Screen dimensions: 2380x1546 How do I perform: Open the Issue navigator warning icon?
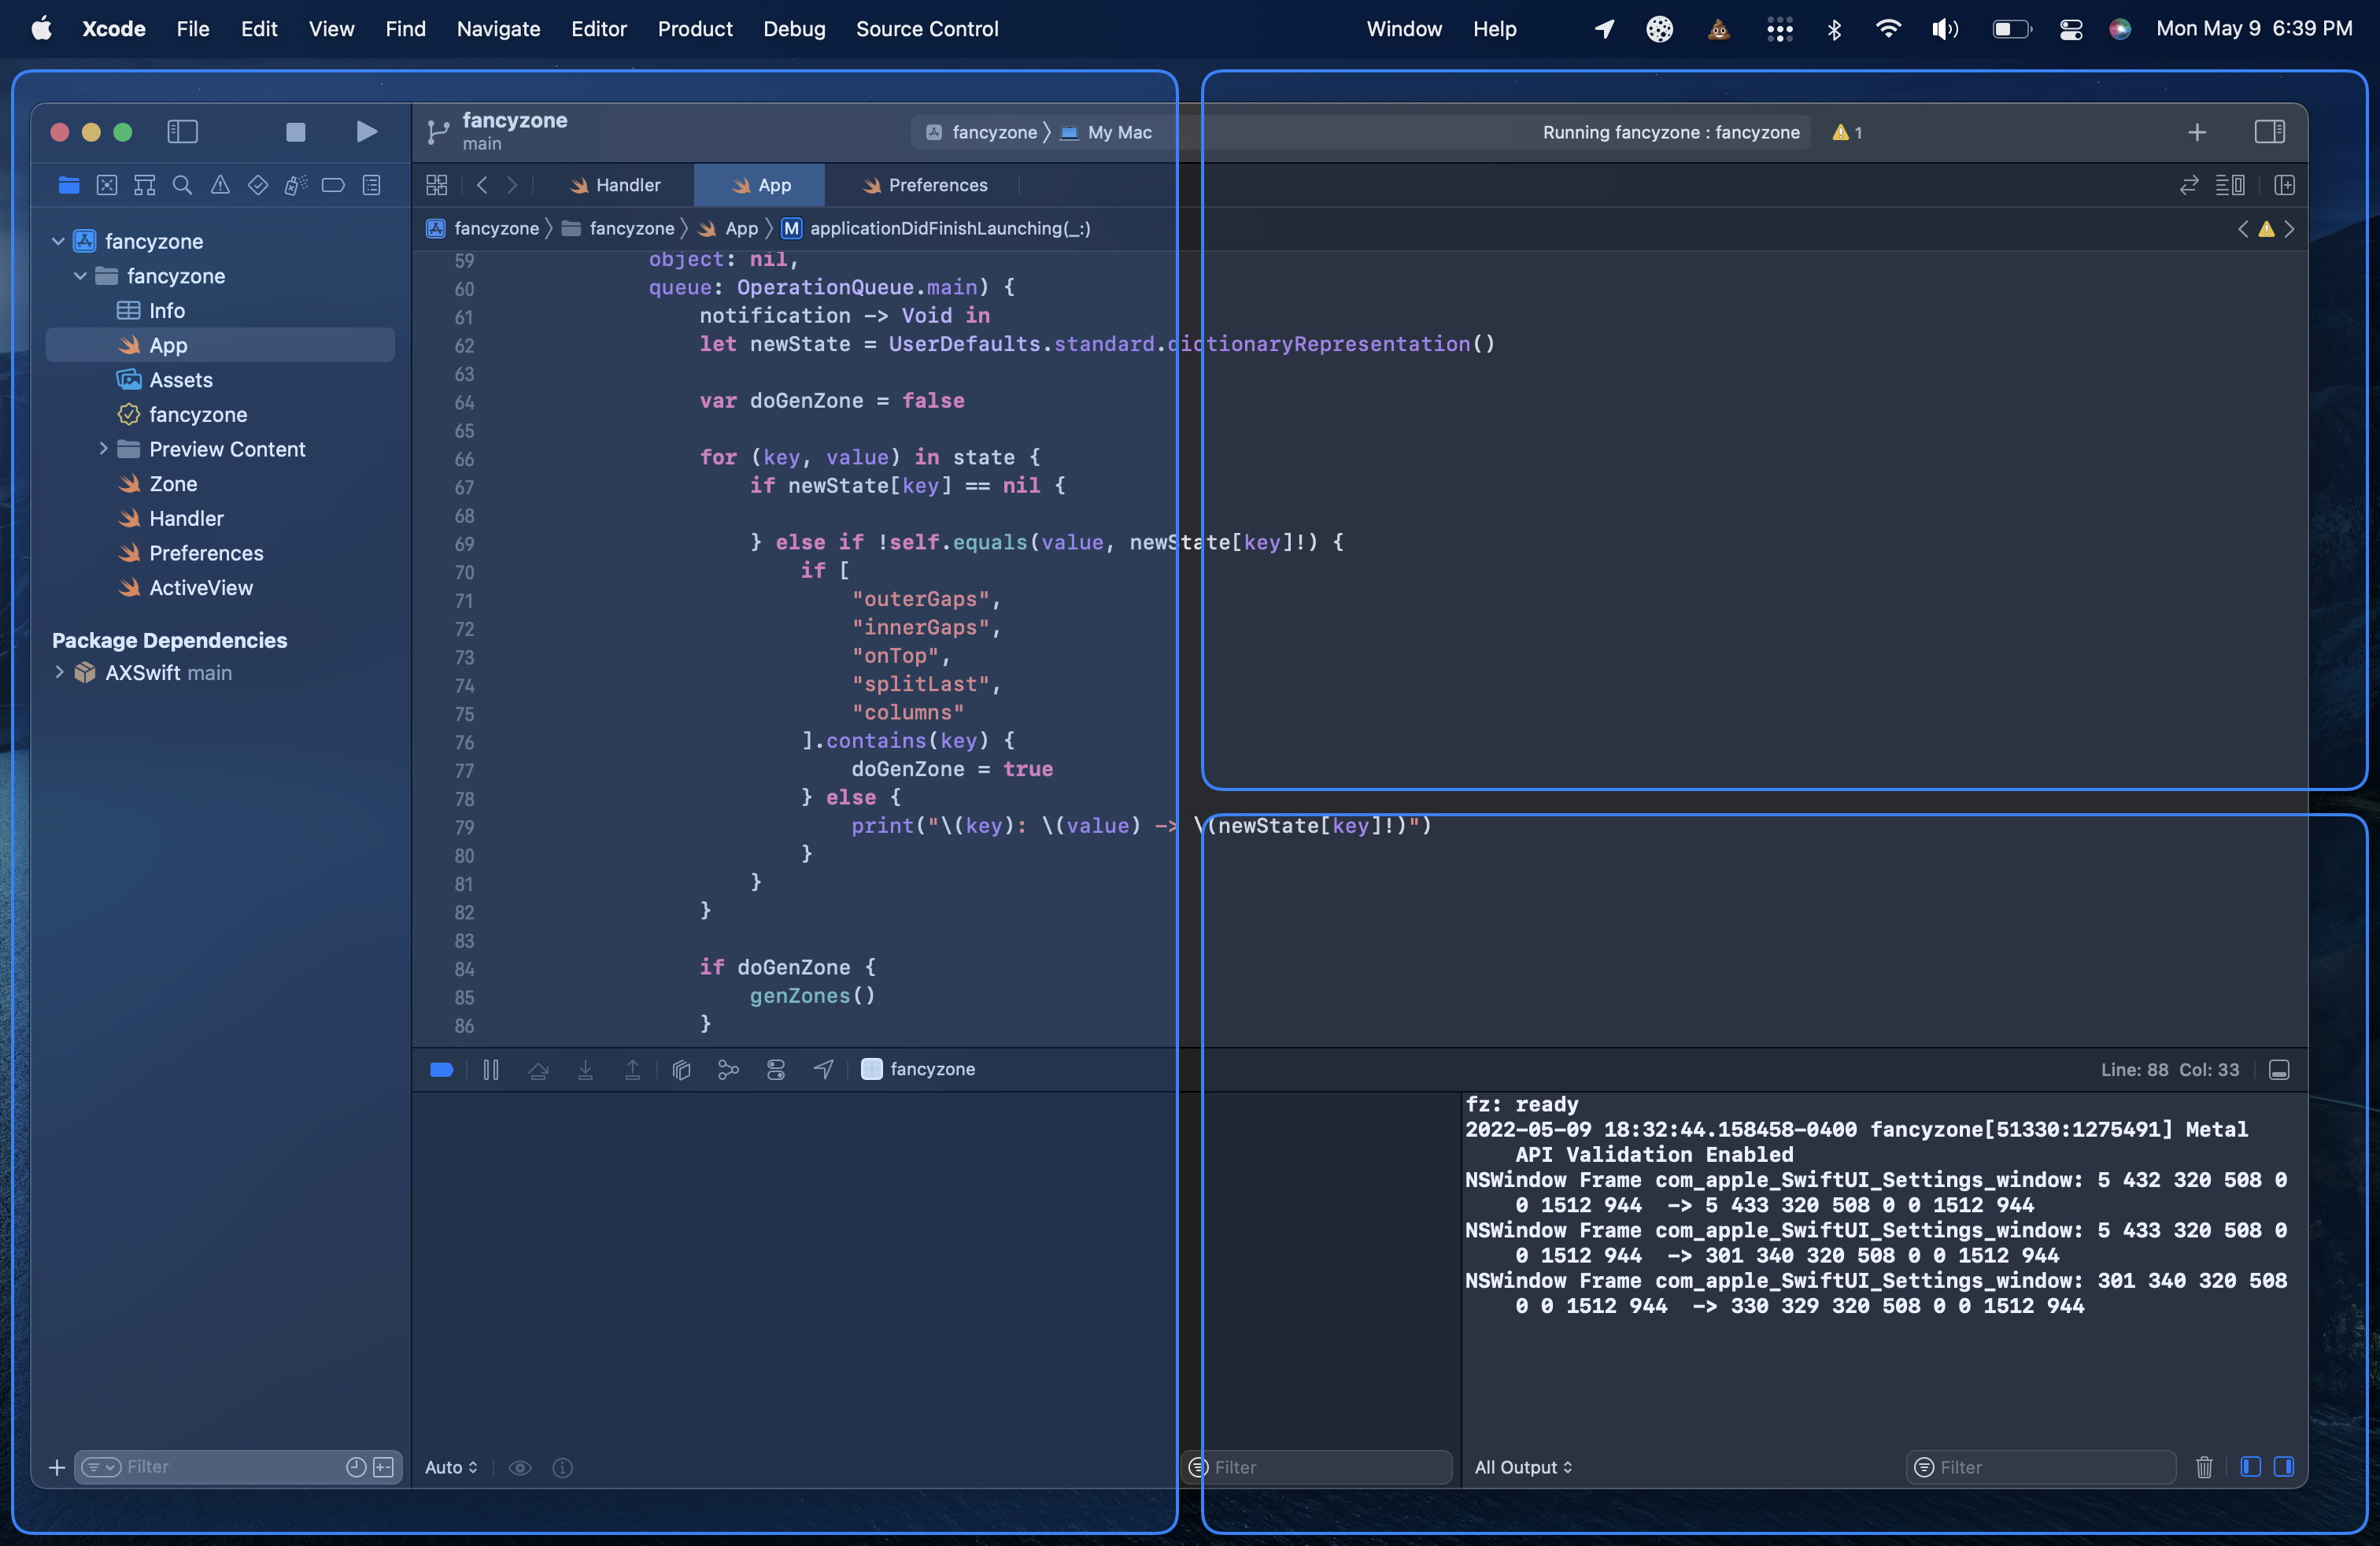pyautogui.click(x=220, y=185)
